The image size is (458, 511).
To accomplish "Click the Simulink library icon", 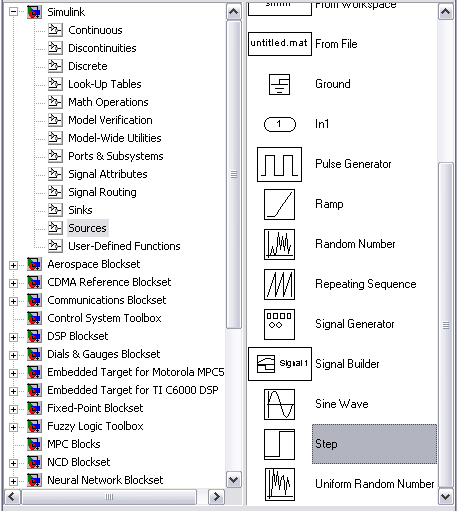I will coord(34,12).
